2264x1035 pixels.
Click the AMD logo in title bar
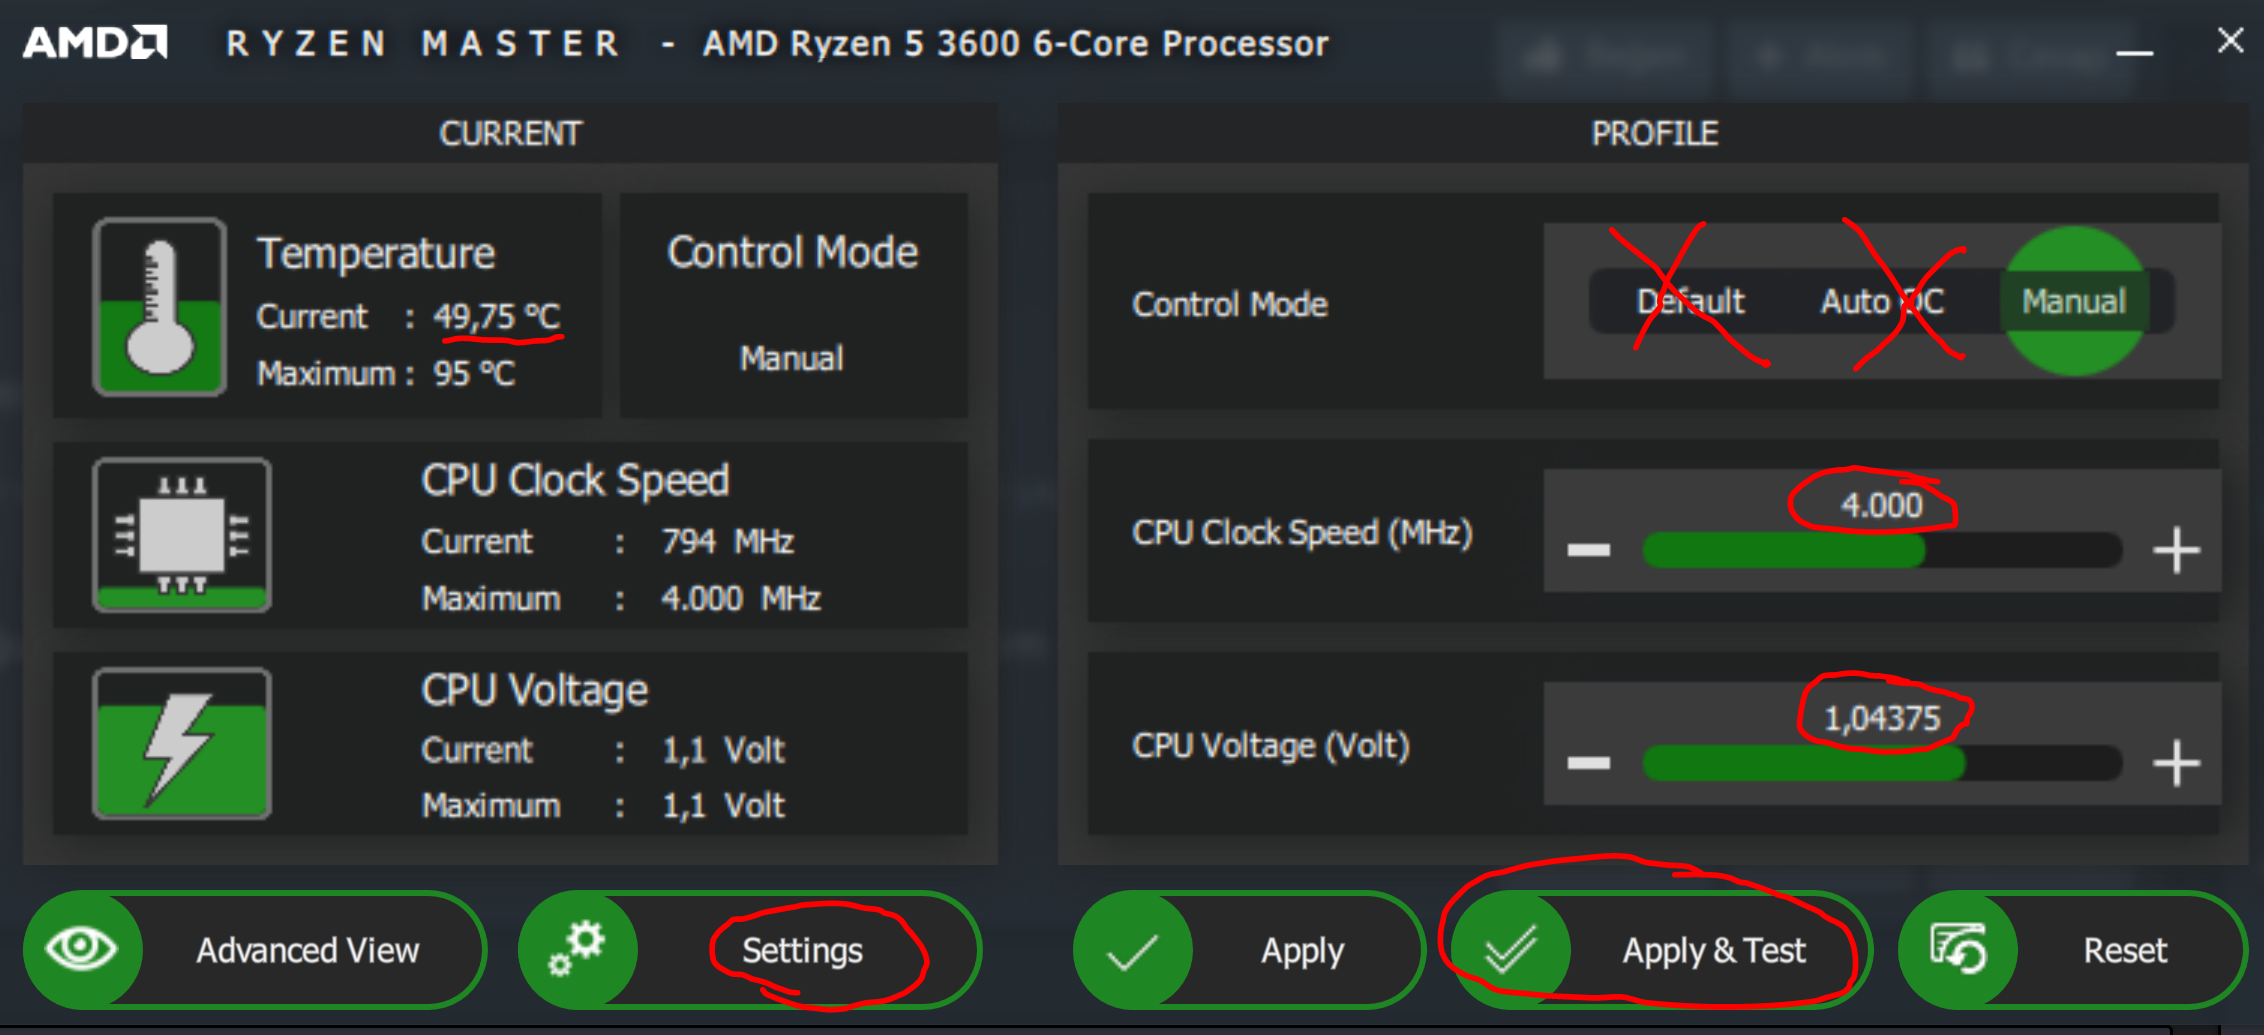95,43
